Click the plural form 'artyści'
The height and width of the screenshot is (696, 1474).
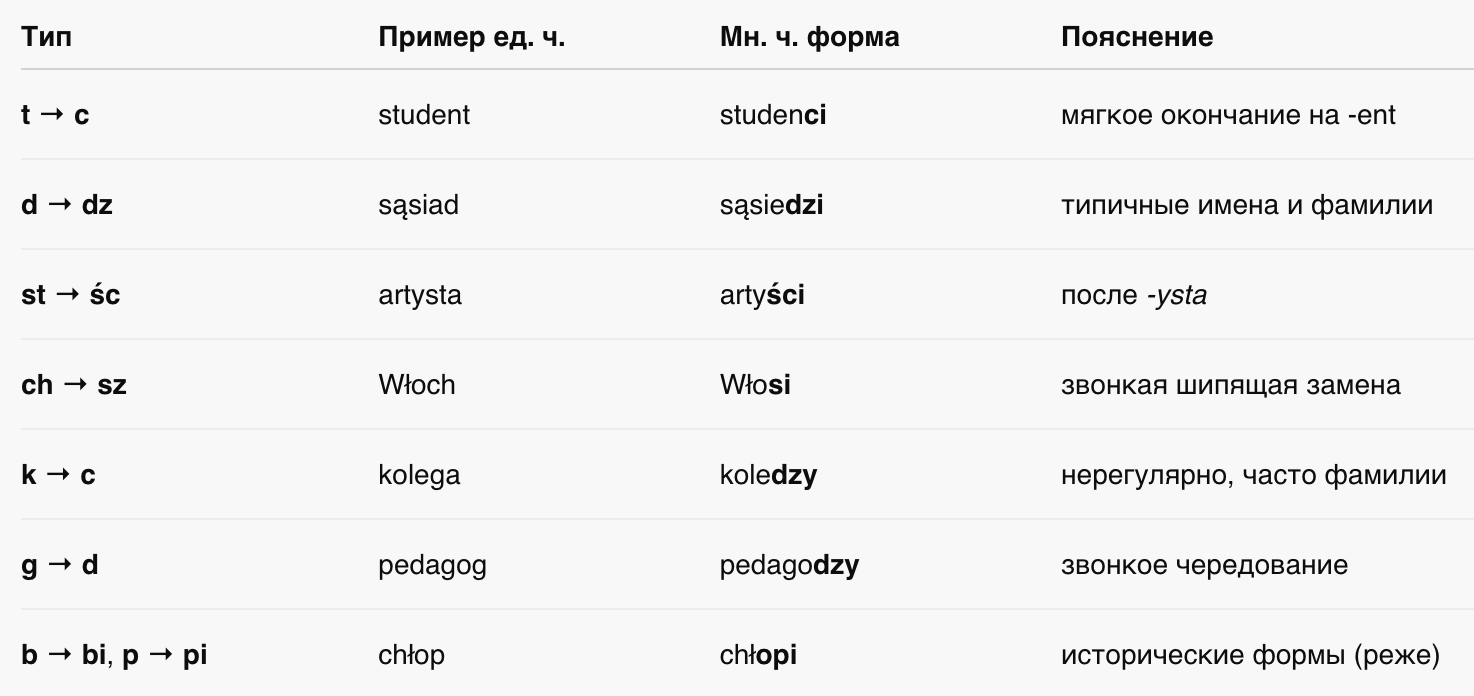pos(762,296)
